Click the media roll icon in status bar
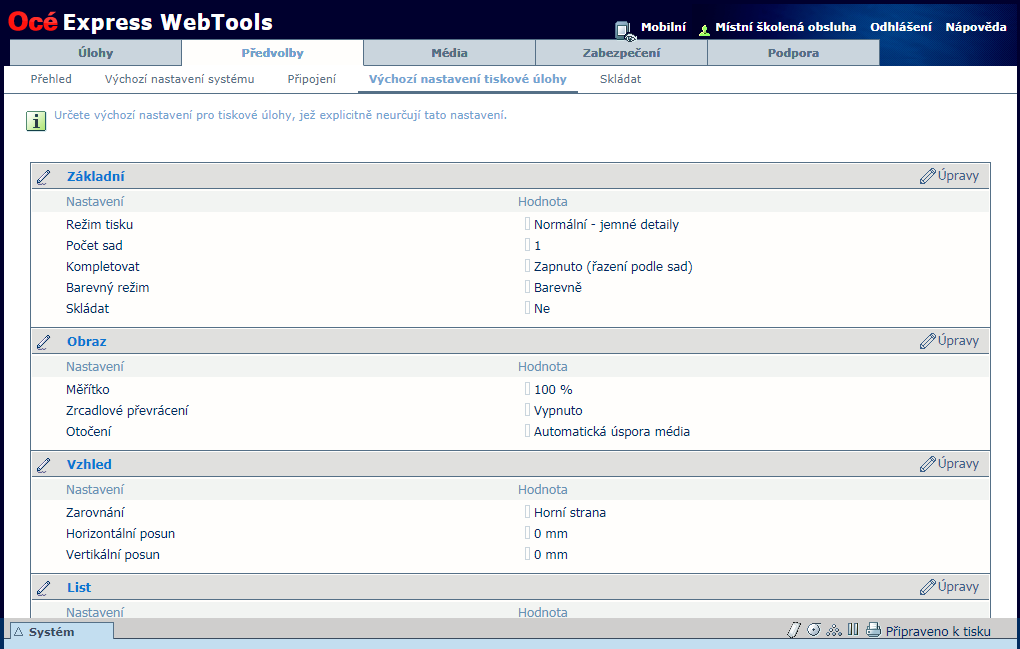1020x649 pixels. (814, 630)
